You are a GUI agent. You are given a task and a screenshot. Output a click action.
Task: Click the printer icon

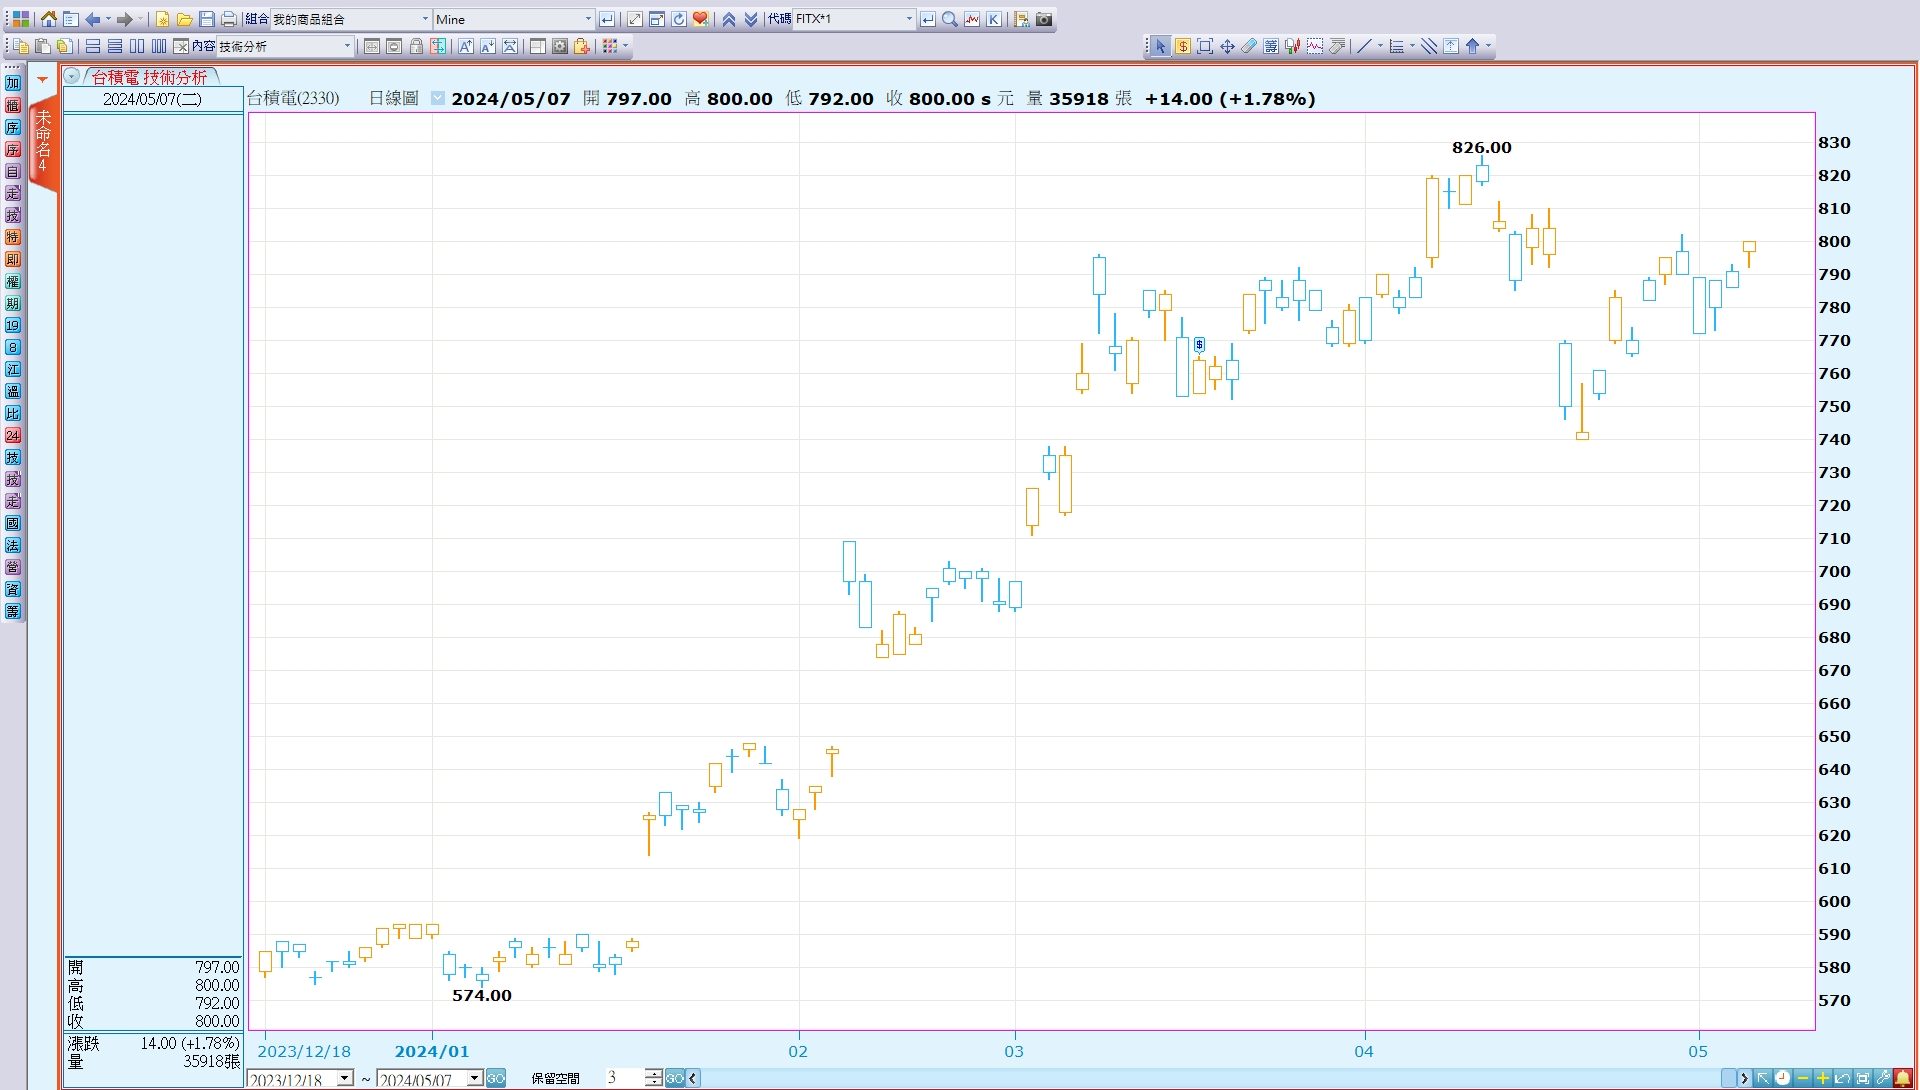point(229,19)
